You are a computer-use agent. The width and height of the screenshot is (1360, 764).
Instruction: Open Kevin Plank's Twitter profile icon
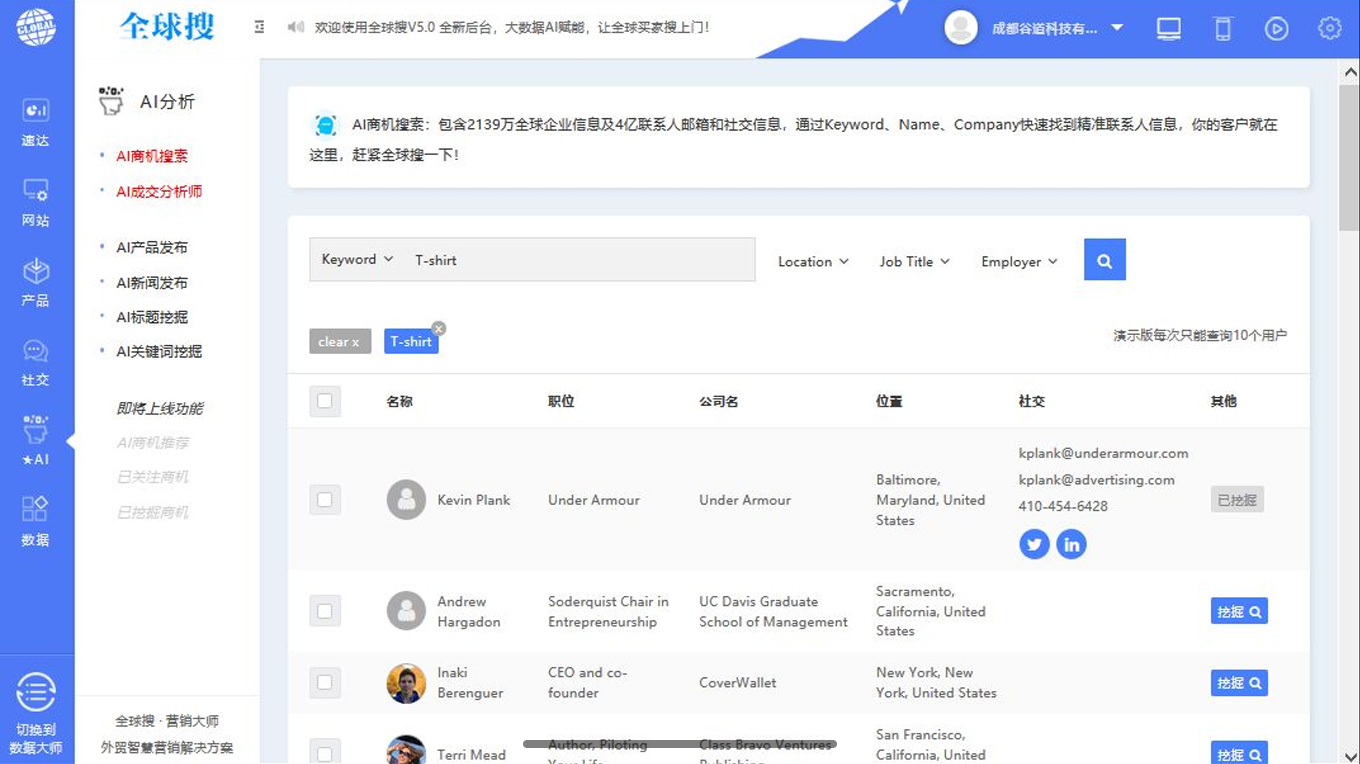[x=1034, y=545]
